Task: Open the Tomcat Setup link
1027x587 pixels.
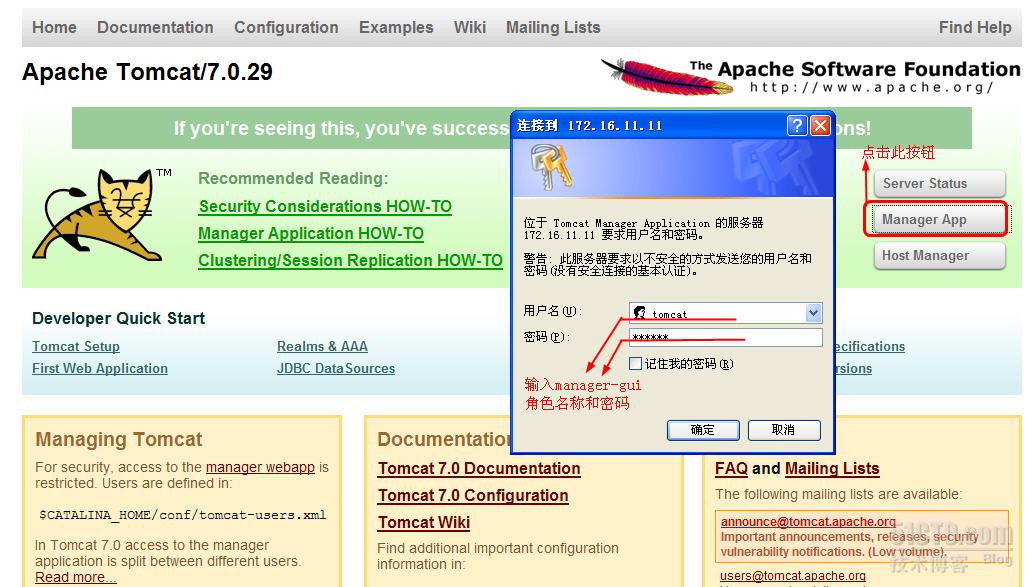Action: click(x=76, y=346)
